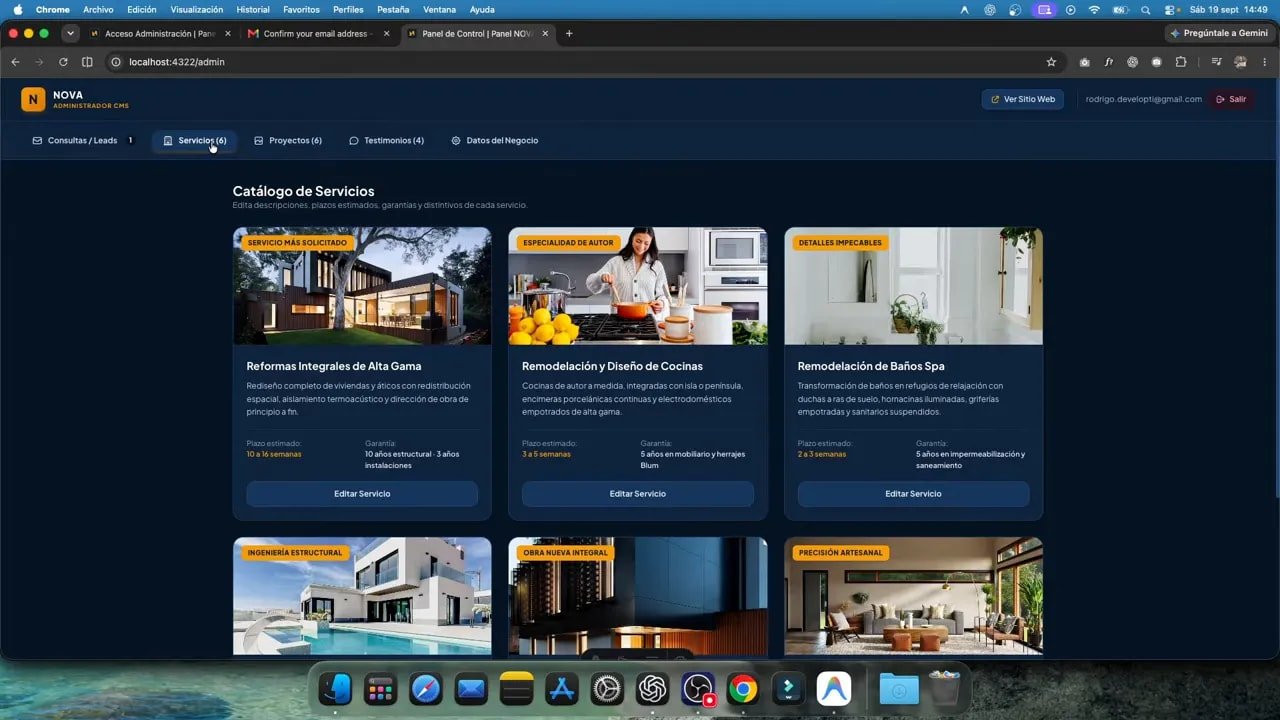Bookmark this page with the star icon
This screenshot has width=1280, height=720.
tap(1051, 62)
